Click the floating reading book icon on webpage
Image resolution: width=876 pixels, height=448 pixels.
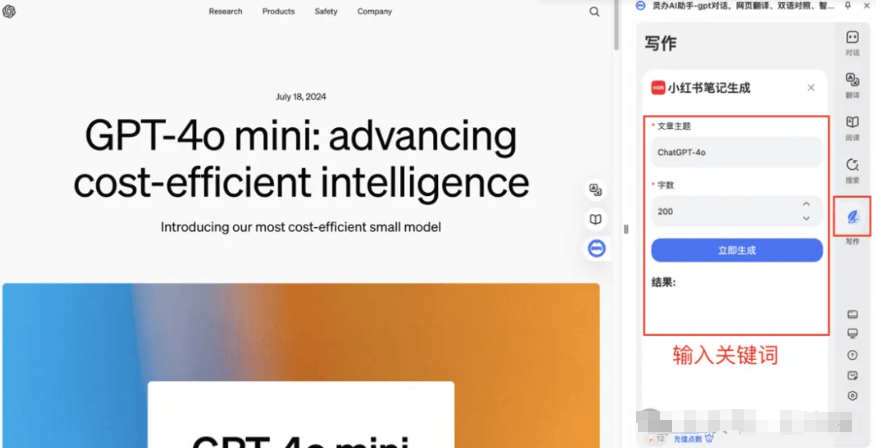pyautogui.click(x=596, y=220)
